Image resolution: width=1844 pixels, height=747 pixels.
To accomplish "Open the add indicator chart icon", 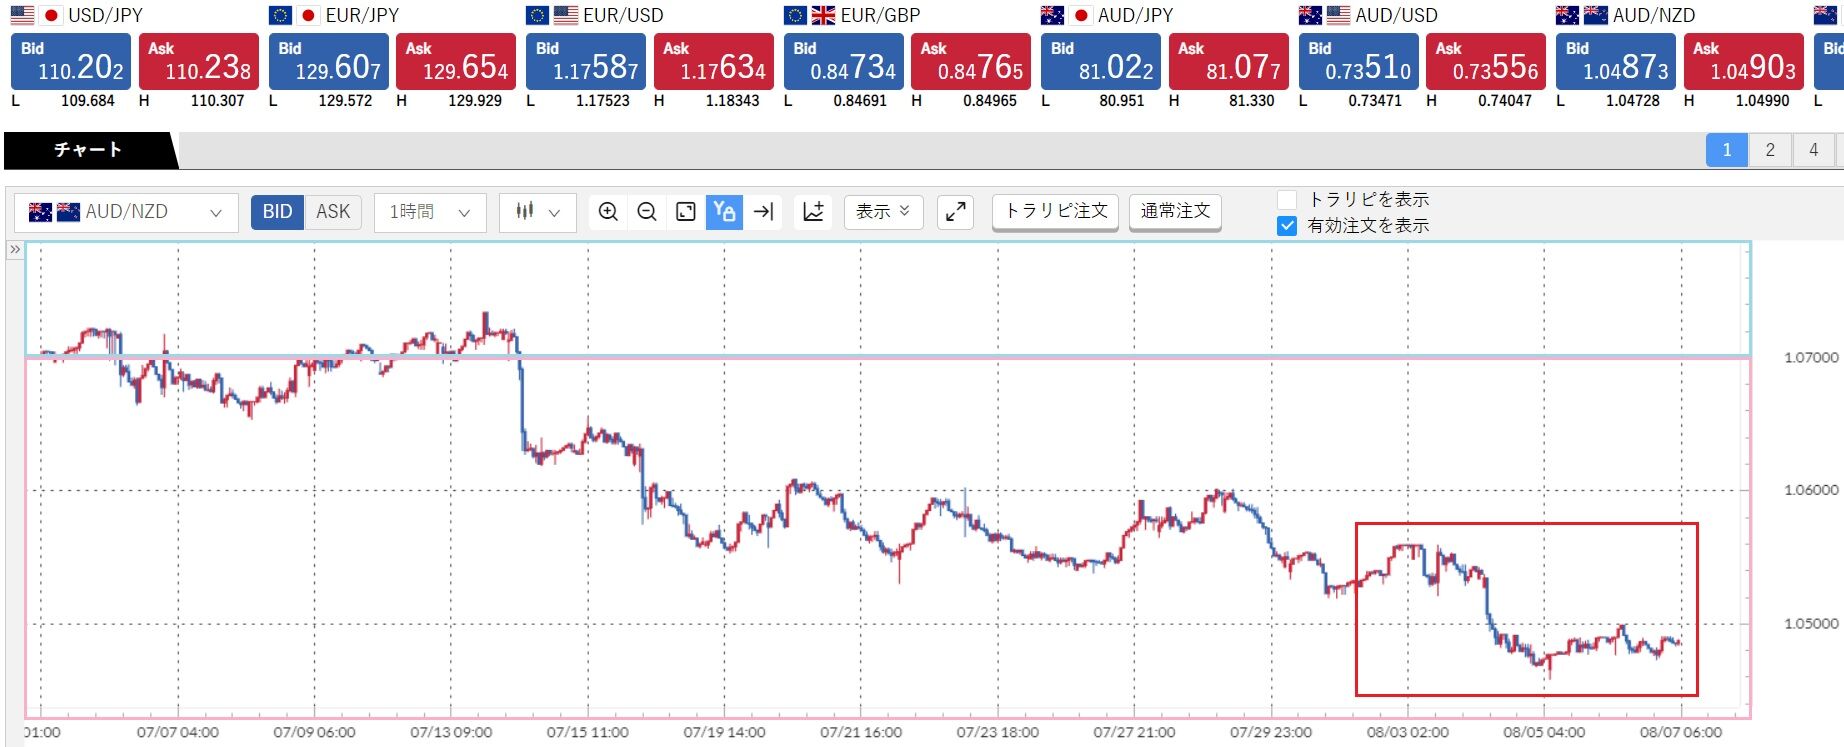I will pyautogui.click(x=814, y=212).
